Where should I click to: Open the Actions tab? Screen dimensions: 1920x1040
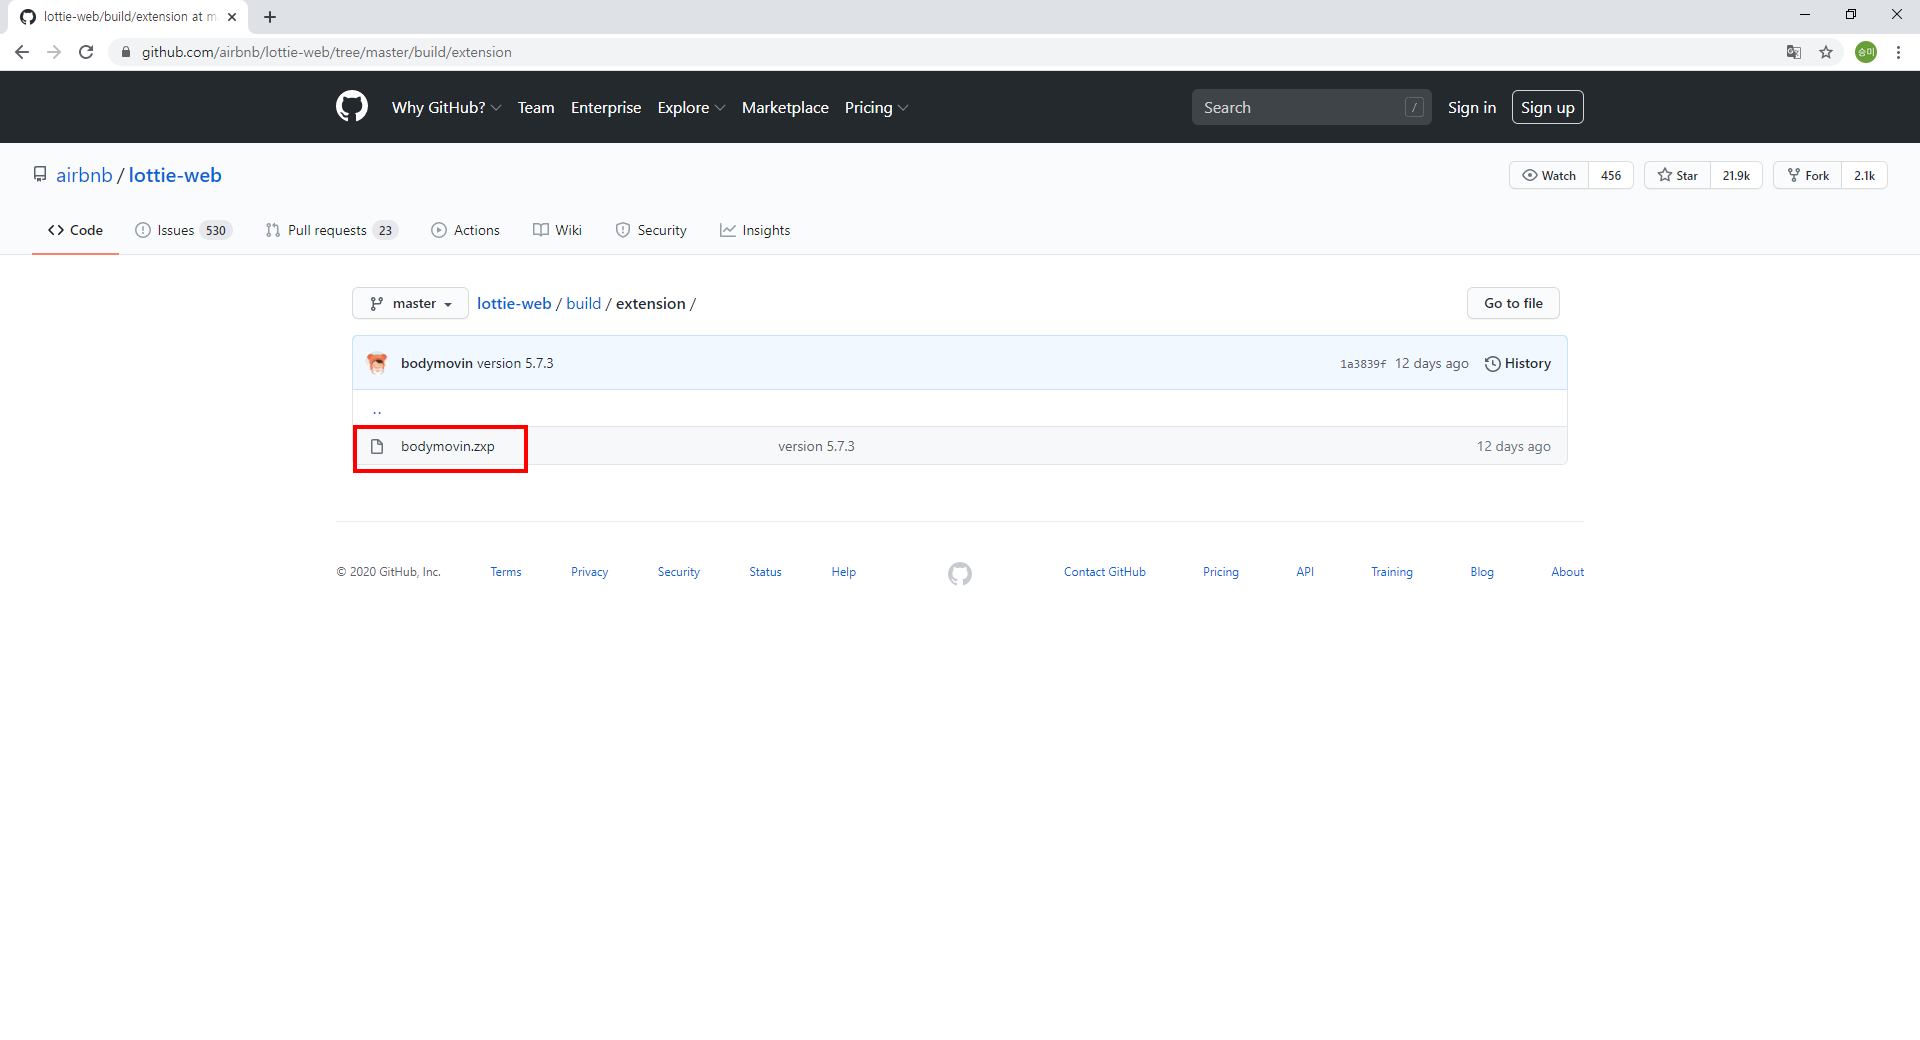point(465,230)
